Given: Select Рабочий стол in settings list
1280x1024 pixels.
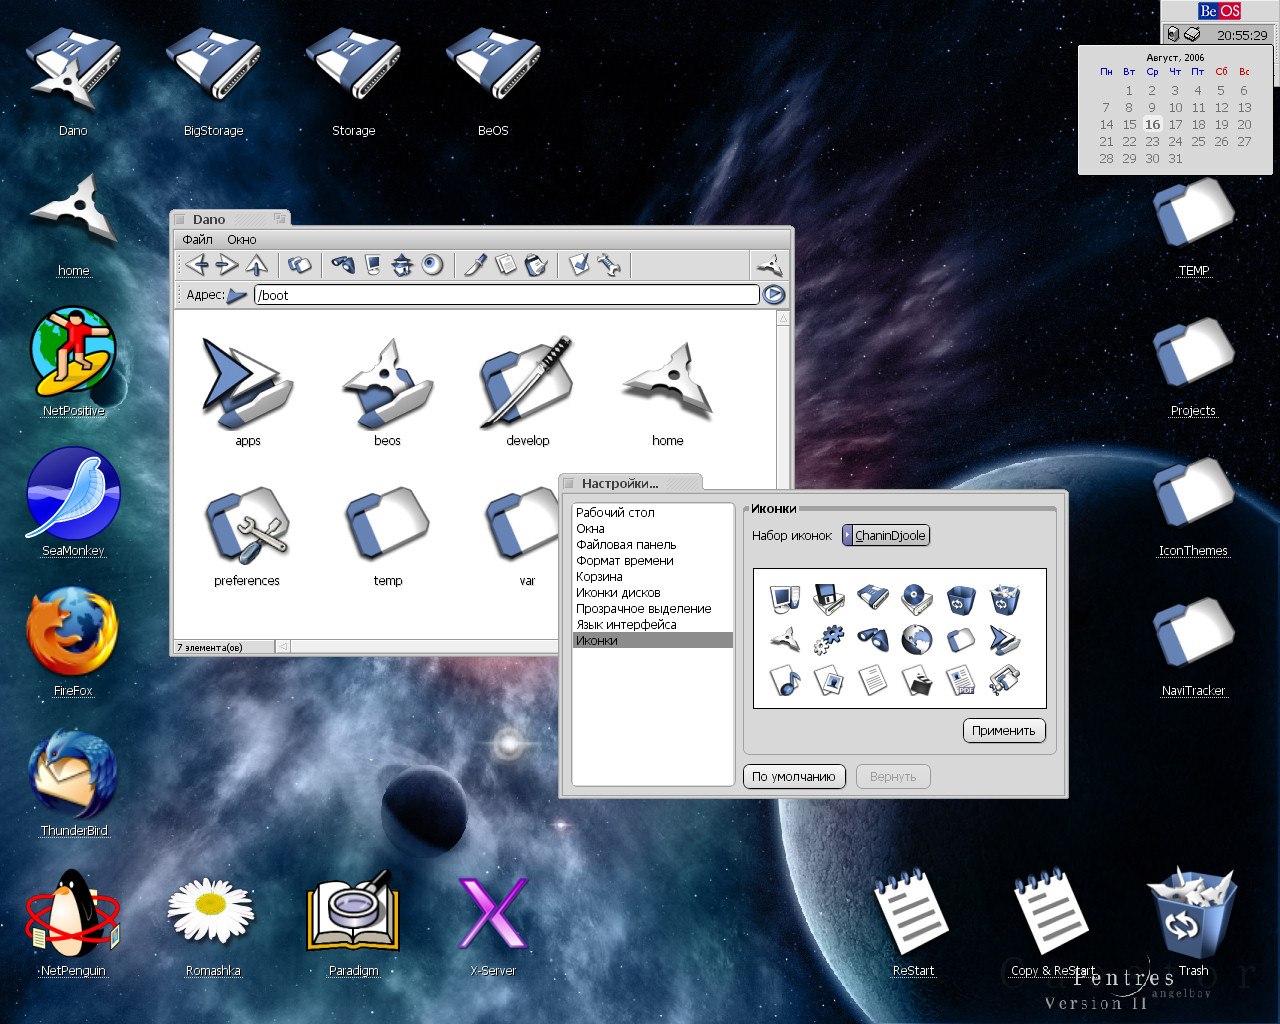Looking at the screenshot, I should point(653,512).
